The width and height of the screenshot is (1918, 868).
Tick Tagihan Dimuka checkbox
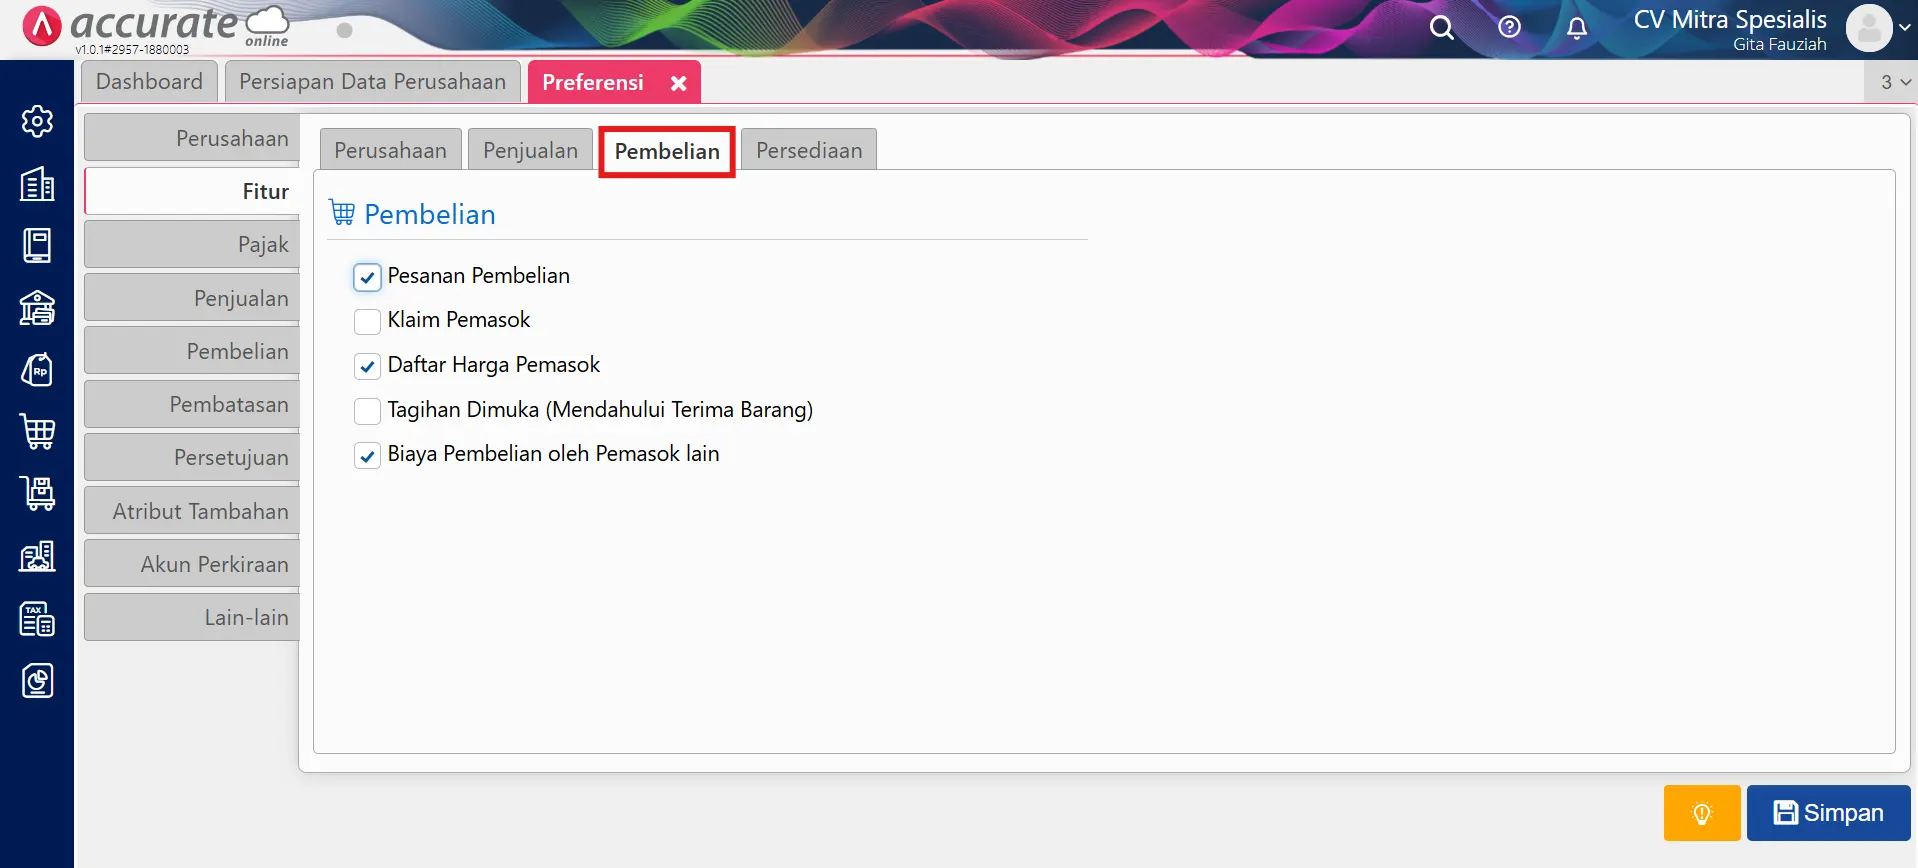point(367,411)
